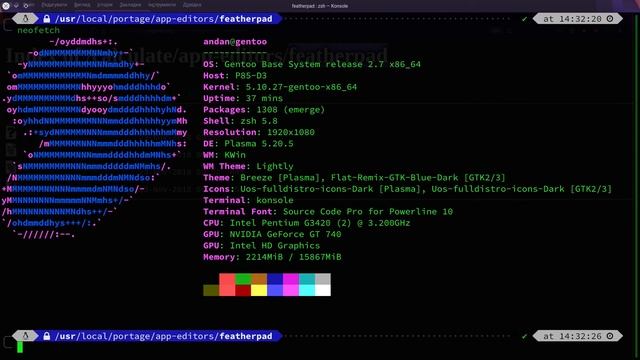Click the 'Kernel: 5.10.27-gentoo-x86_64' line
The image size is (640, 360).
pyautogui.click(x=280, y=87)
